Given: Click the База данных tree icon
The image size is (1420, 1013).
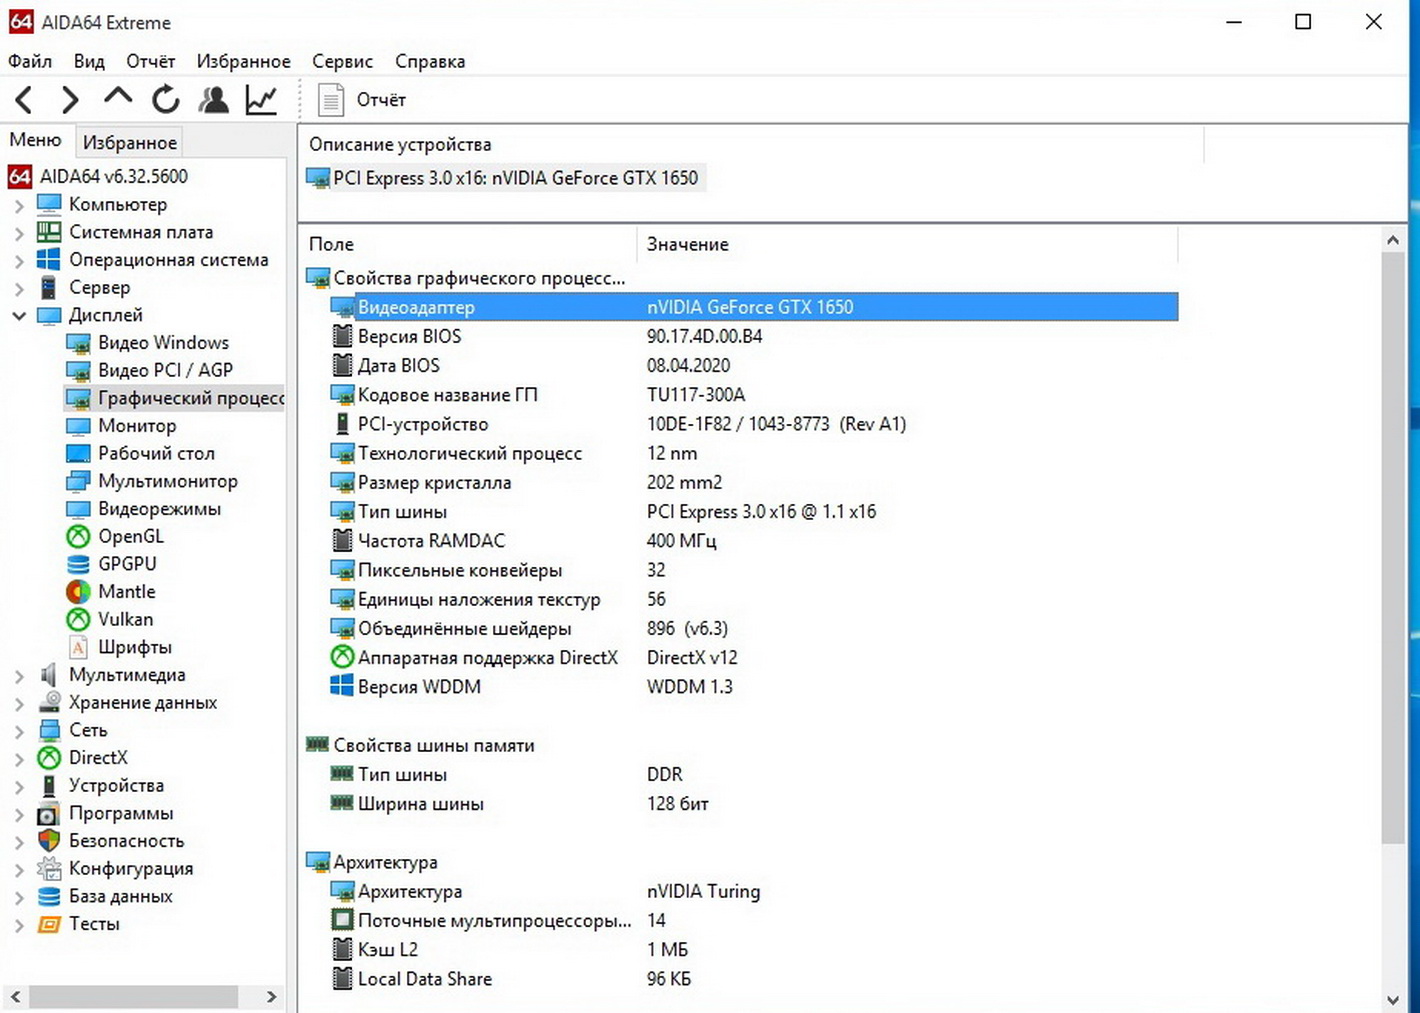Looking at the screenshot, I should 49,896.
